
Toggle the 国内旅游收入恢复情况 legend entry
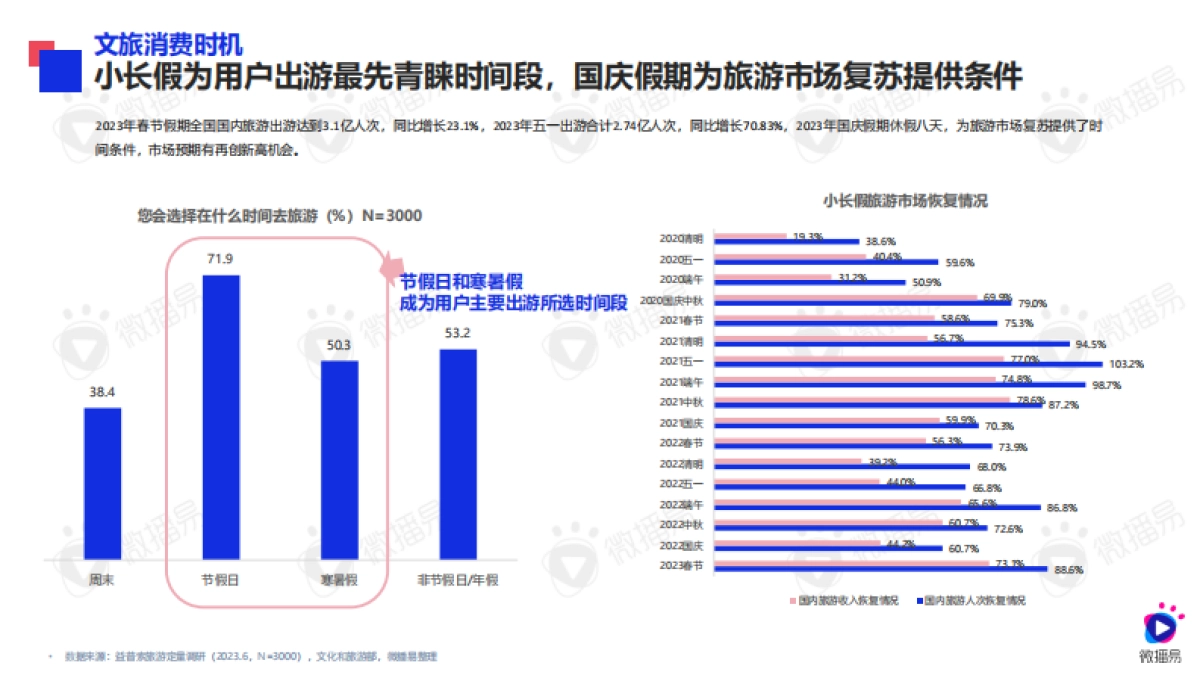pyautogui.click(x=850, y=598)
